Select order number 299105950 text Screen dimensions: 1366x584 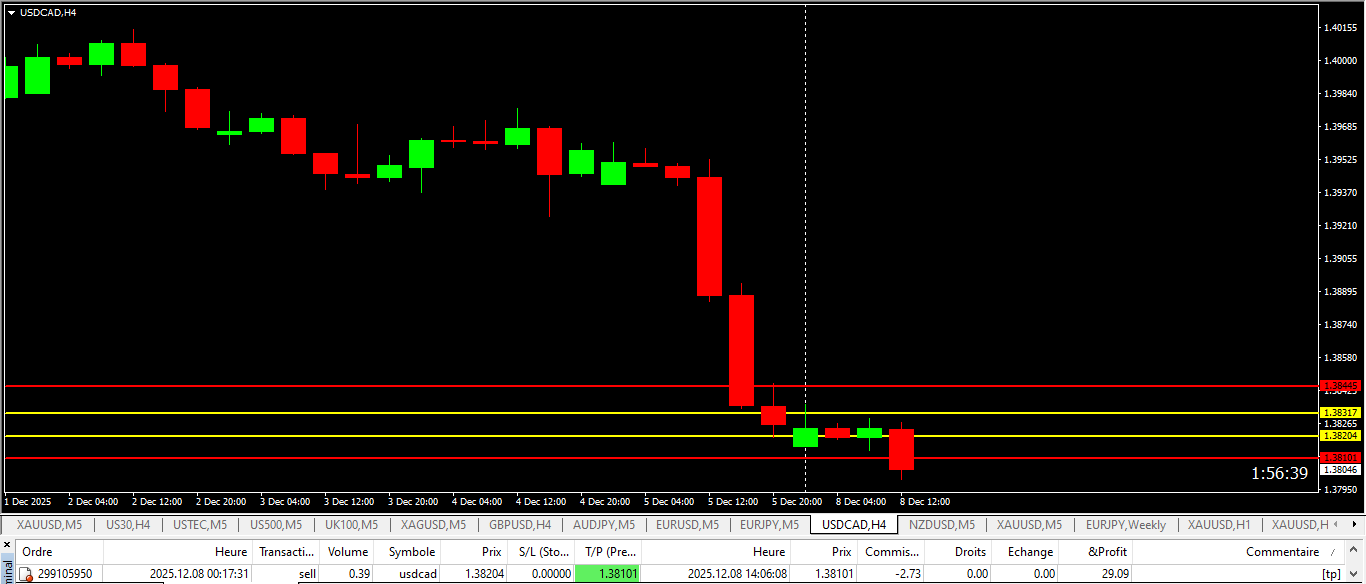[x=65, y=574]
